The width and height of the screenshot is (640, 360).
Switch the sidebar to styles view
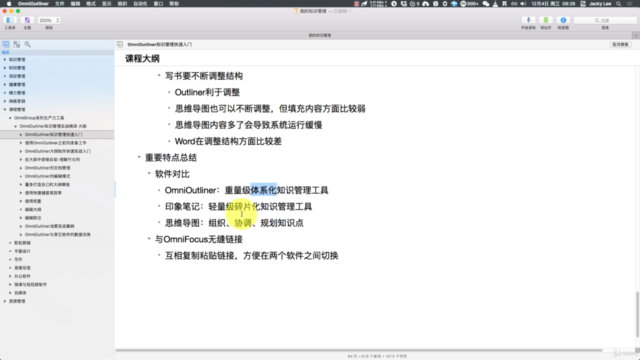[16, 44]
